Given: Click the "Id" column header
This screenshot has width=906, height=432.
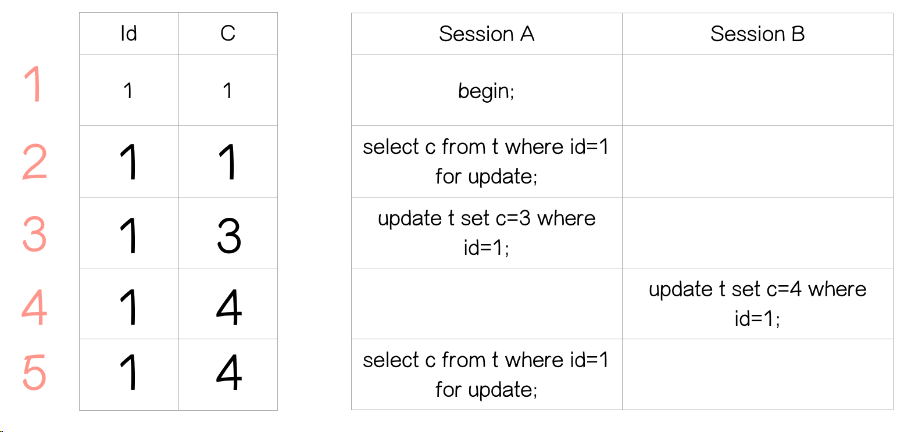Looking at the screenshot, I should [128, 34].
